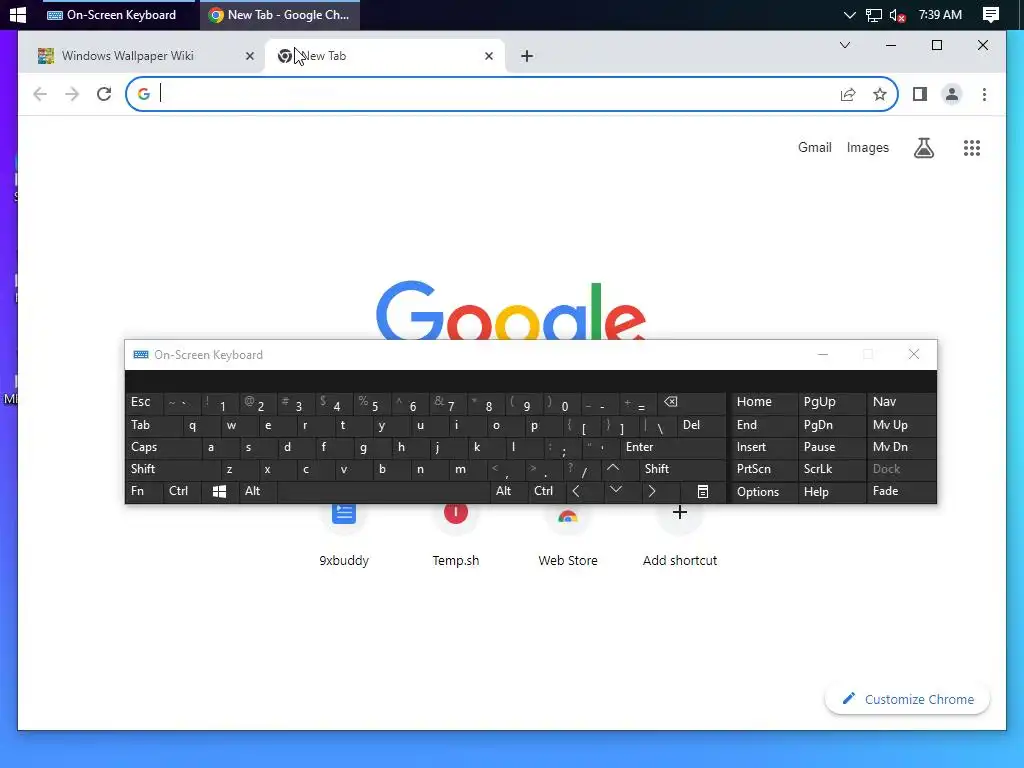Toggle ScrLk key on the On-Screen Keyboard
Screen dimensions: 1024x768
pyautogui.click(x=830, y=469)
